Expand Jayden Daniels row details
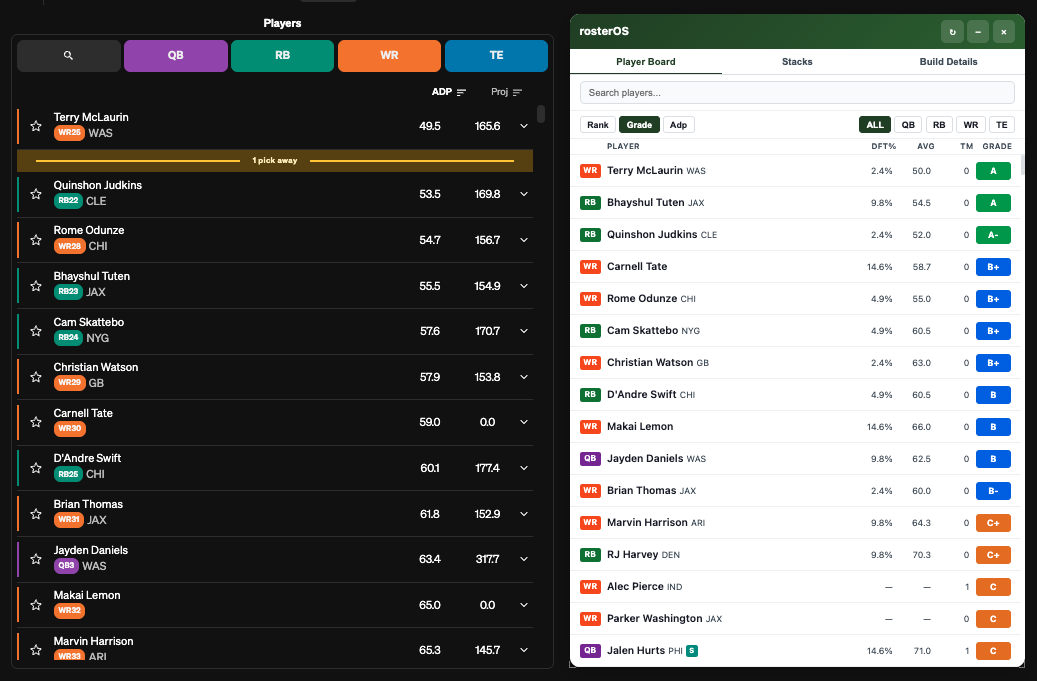This screenshot has width=1037, height=681. point(524,559)
